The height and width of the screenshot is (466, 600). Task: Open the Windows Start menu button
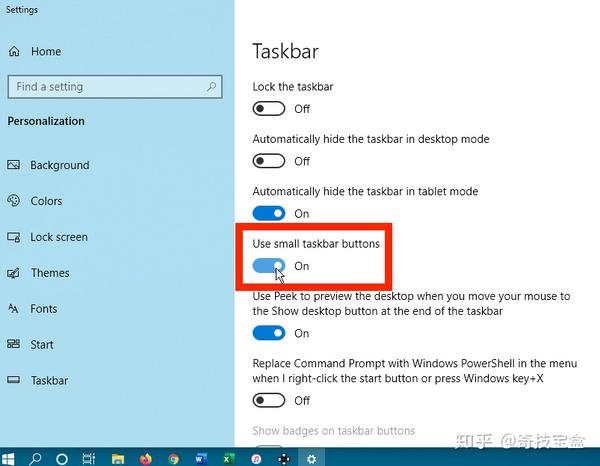pyautogui.click(x=7, y=459)
